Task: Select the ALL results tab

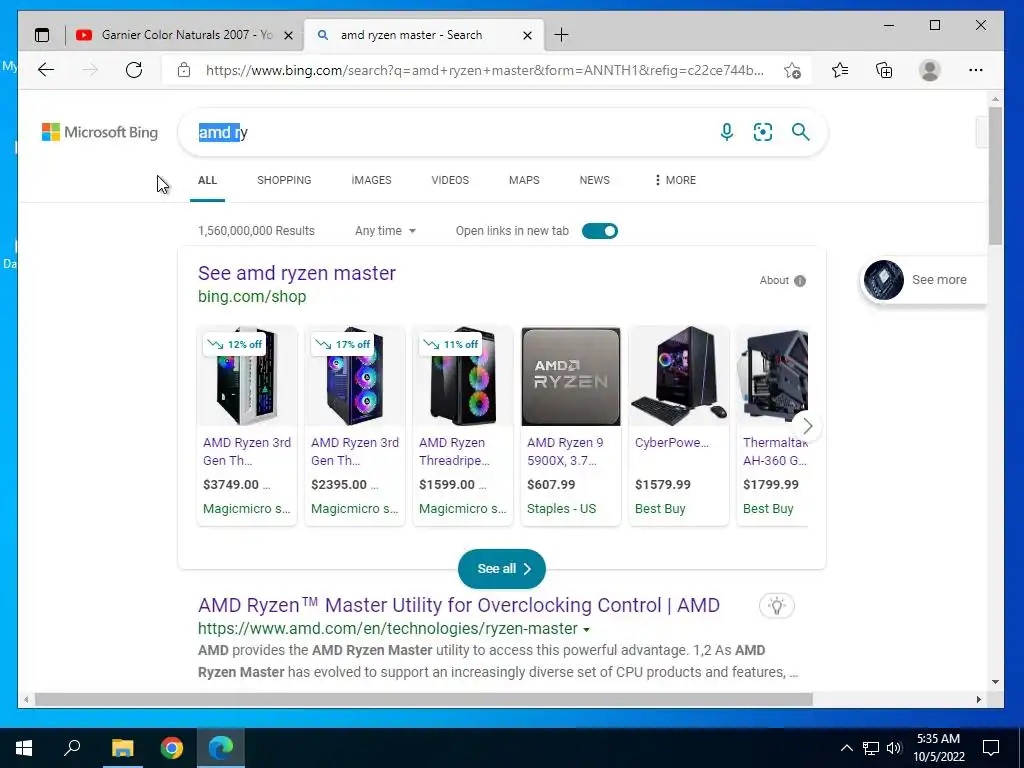Action: pos(207,180)
